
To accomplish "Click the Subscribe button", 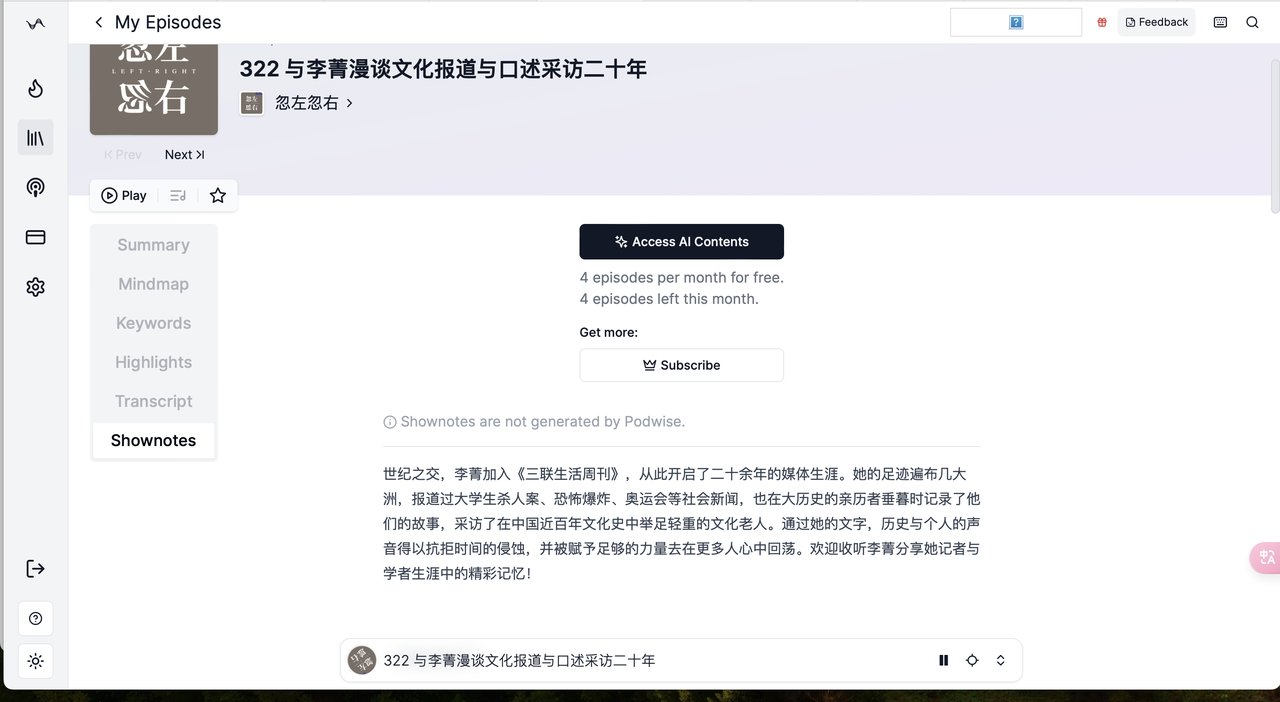I will tap(681, 365).
